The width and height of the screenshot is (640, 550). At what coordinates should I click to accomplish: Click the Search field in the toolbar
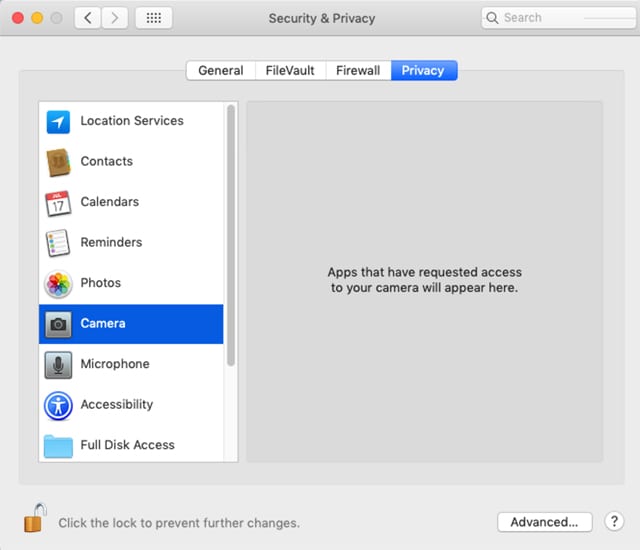click(x=560, y=18)
